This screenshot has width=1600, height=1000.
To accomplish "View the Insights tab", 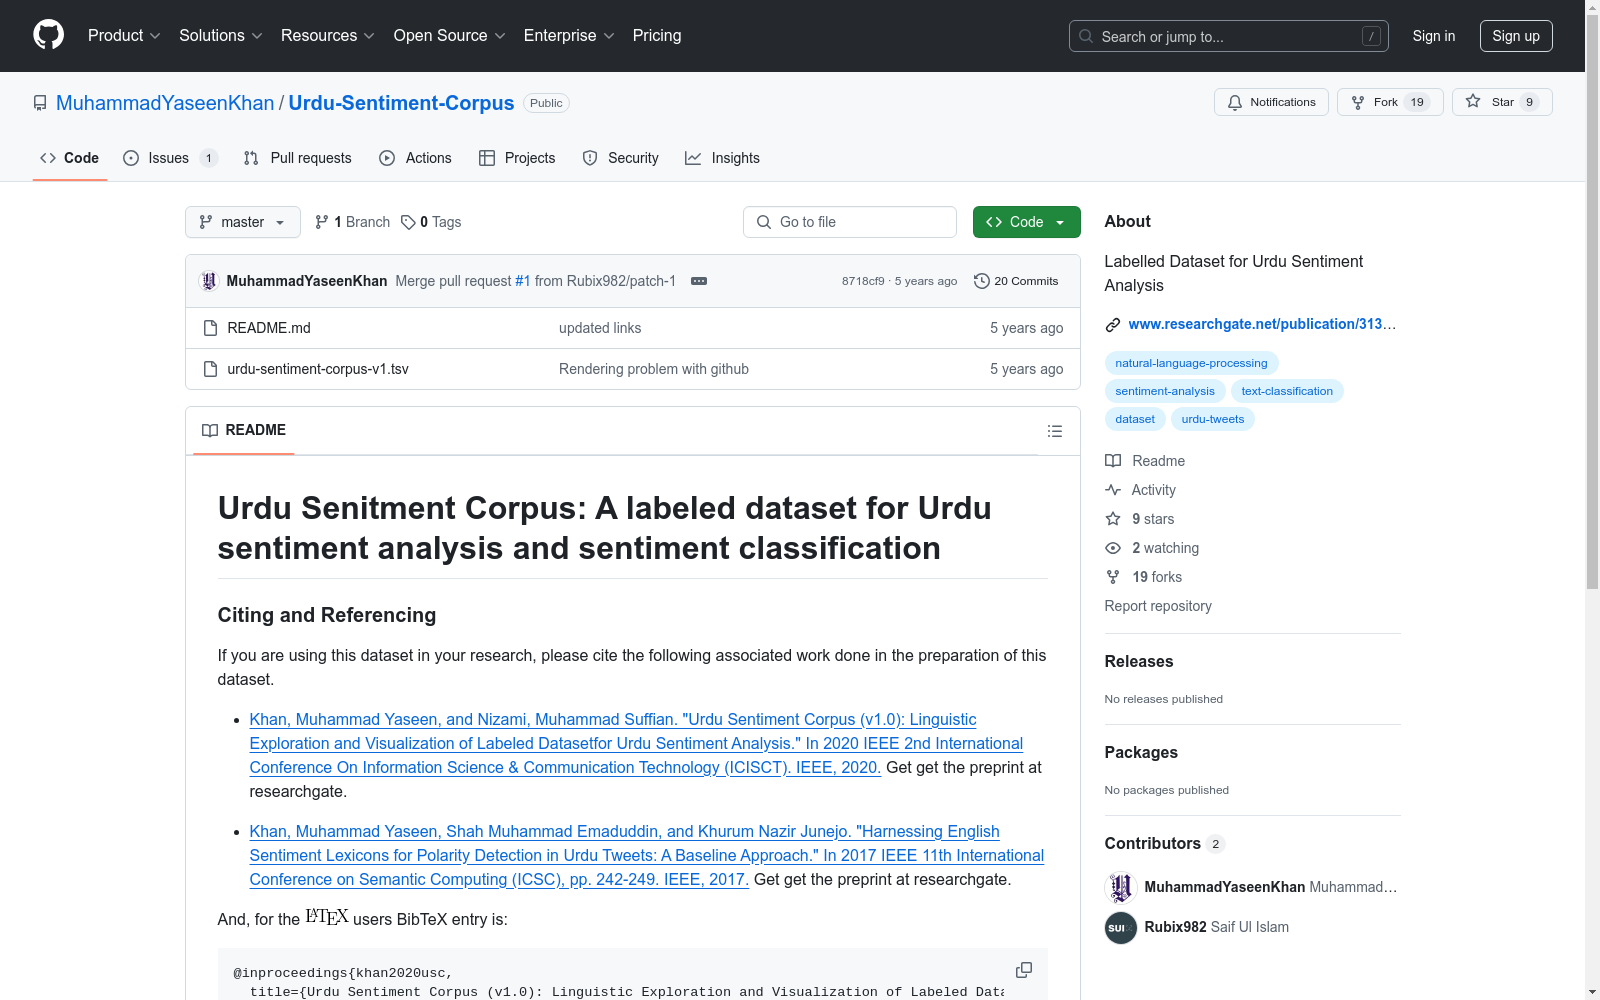I will (x=723, y=158).
